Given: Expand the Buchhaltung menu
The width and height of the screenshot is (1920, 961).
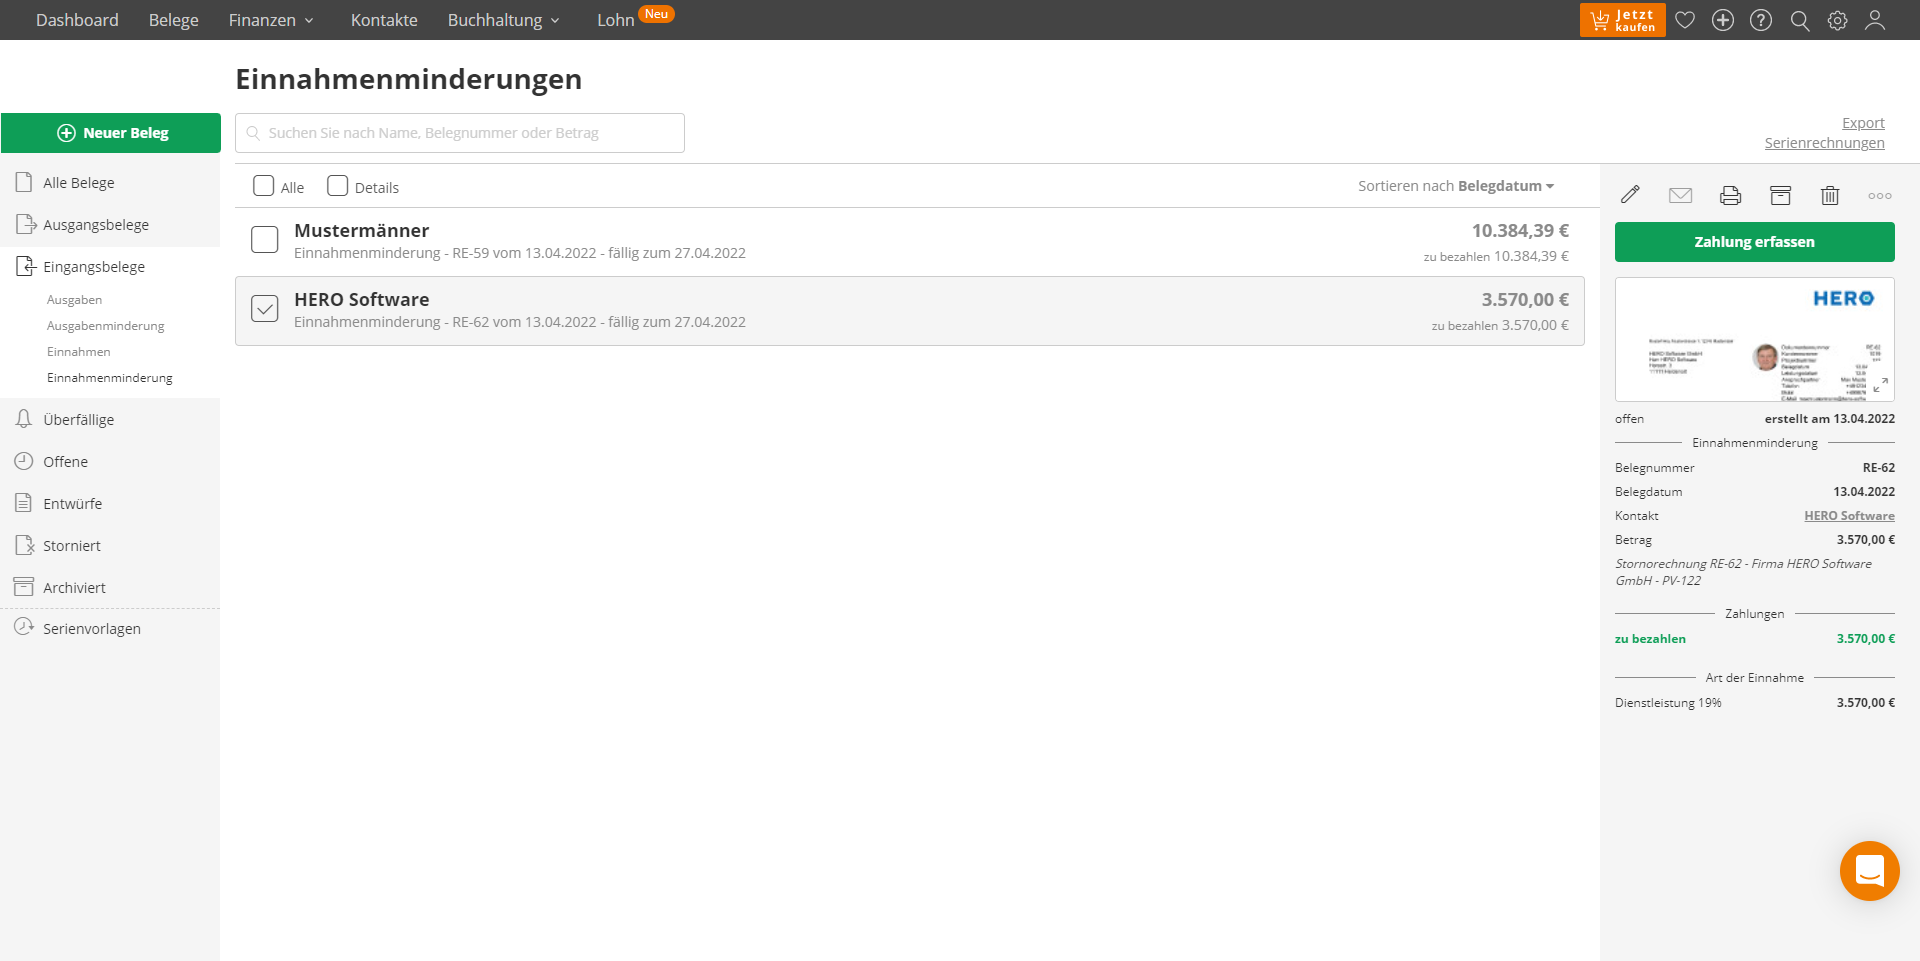Looking at the screenshot, I should point(503,20).
